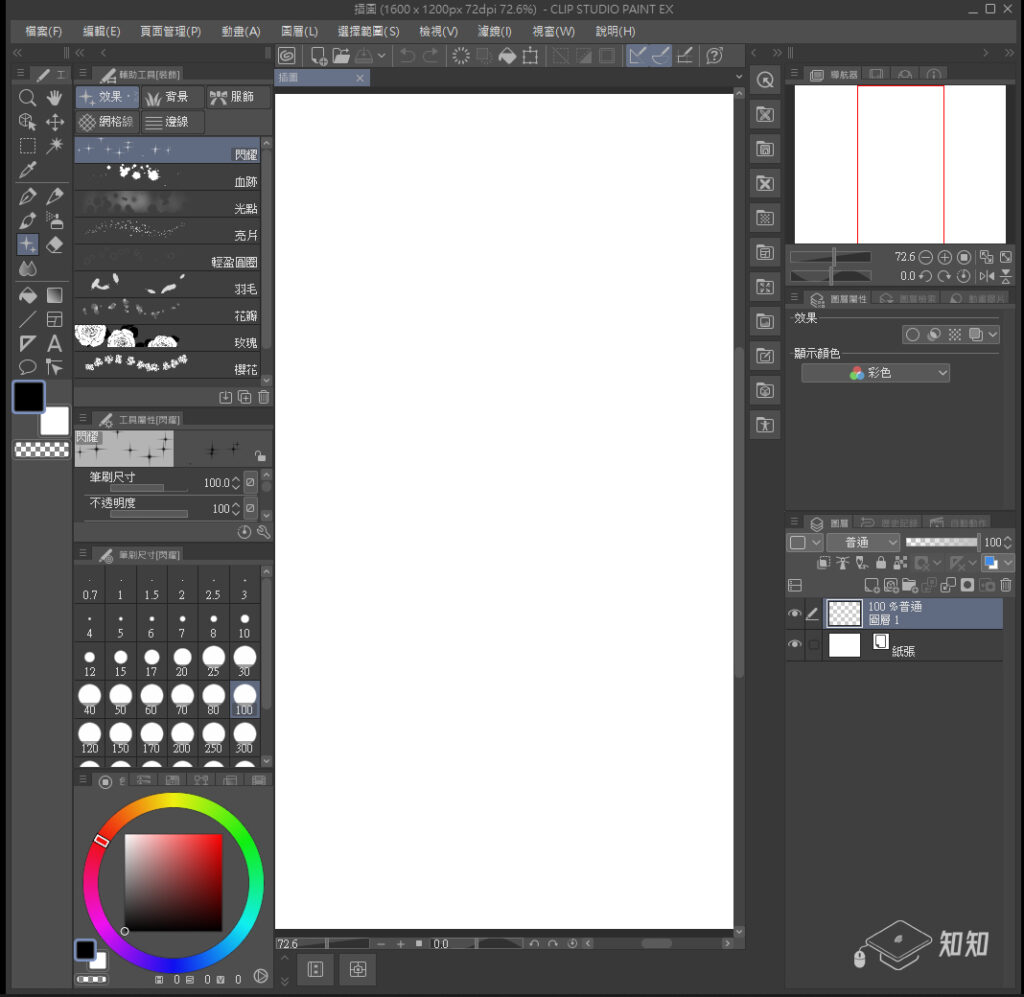The height and width of the screenshot is (997, 1024).
Task: Toggle visibility of 紙張 paper layer
Action: (x=795, y=644)
